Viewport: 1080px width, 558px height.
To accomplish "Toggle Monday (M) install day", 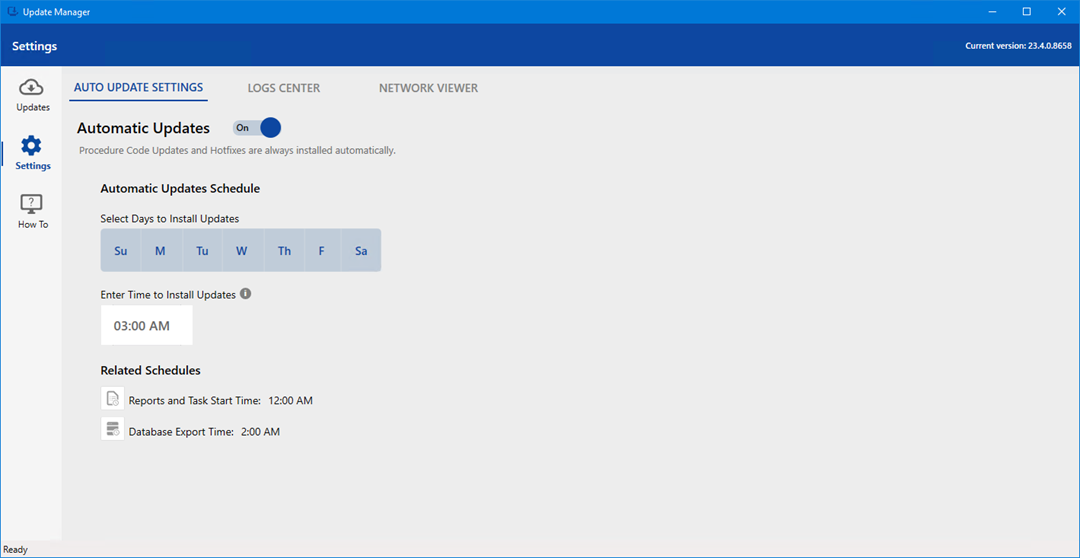I will point(160,251).
